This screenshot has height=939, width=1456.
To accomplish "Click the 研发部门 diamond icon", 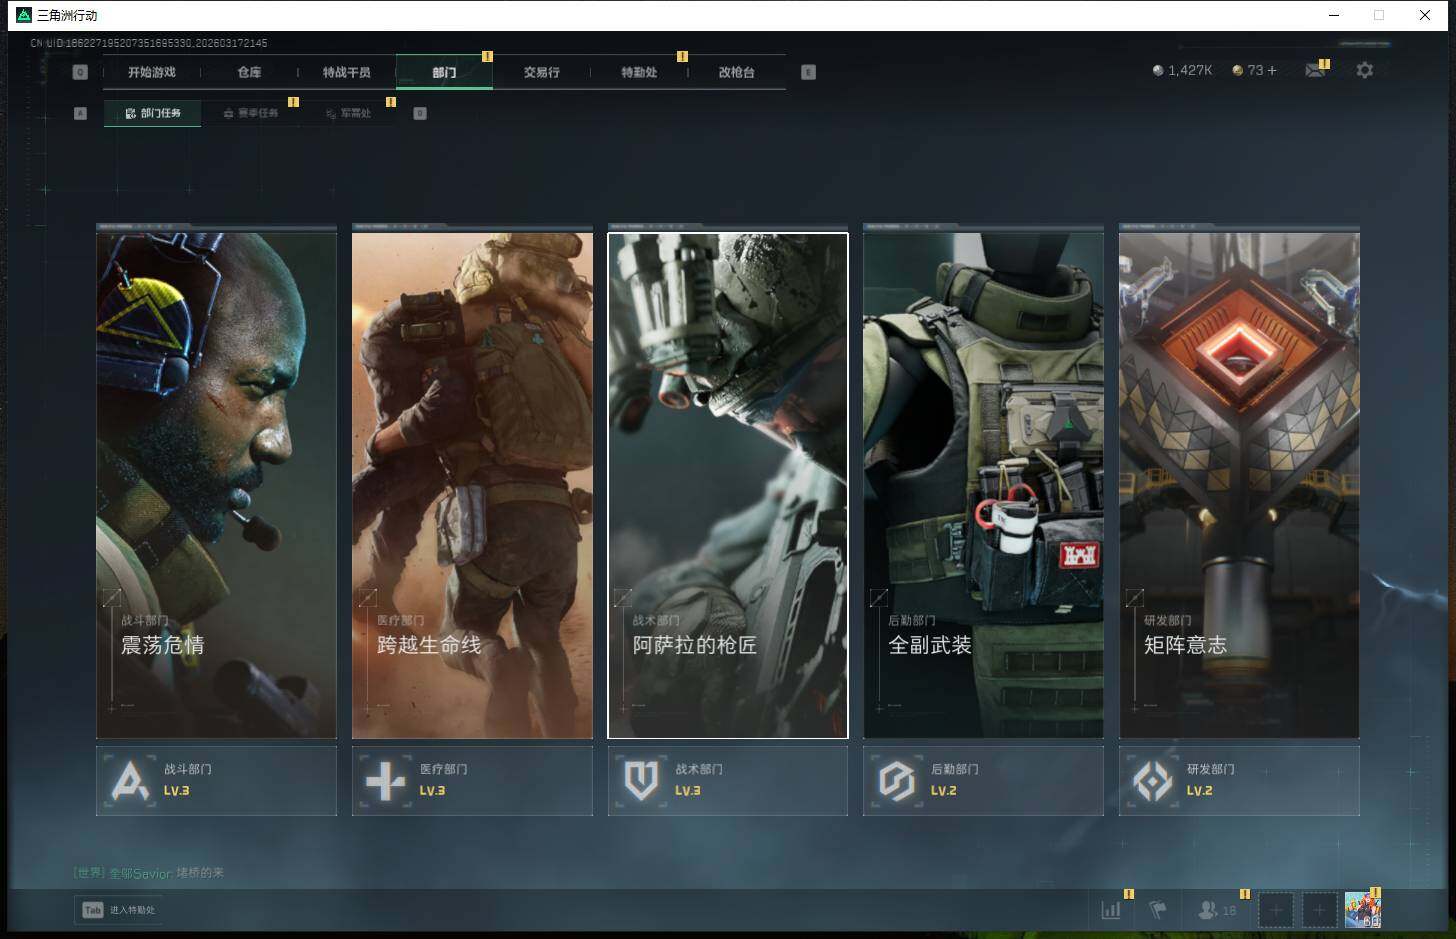I will coord(1152,780).
